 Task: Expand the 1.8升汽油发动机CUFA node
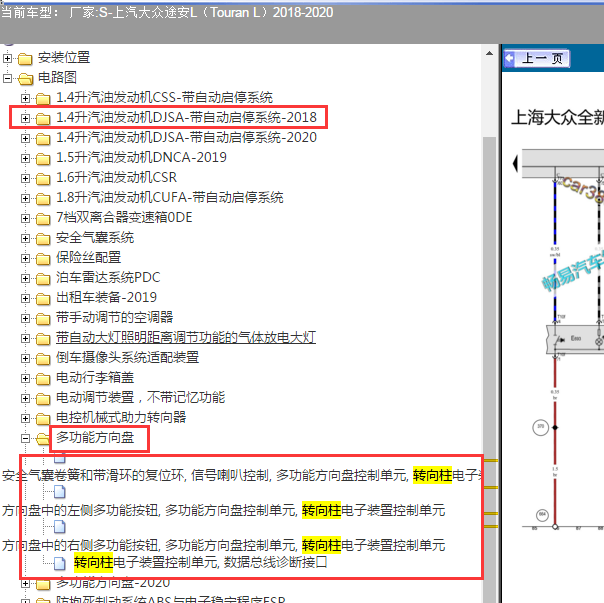point(25,198)
